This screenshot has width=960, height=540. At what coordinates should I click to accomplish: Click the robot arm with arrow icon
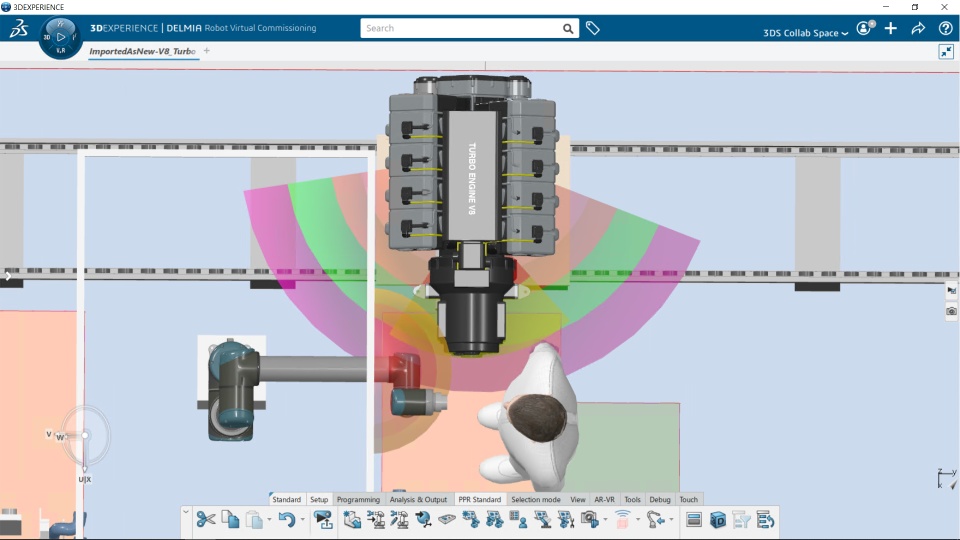point(656,520)
